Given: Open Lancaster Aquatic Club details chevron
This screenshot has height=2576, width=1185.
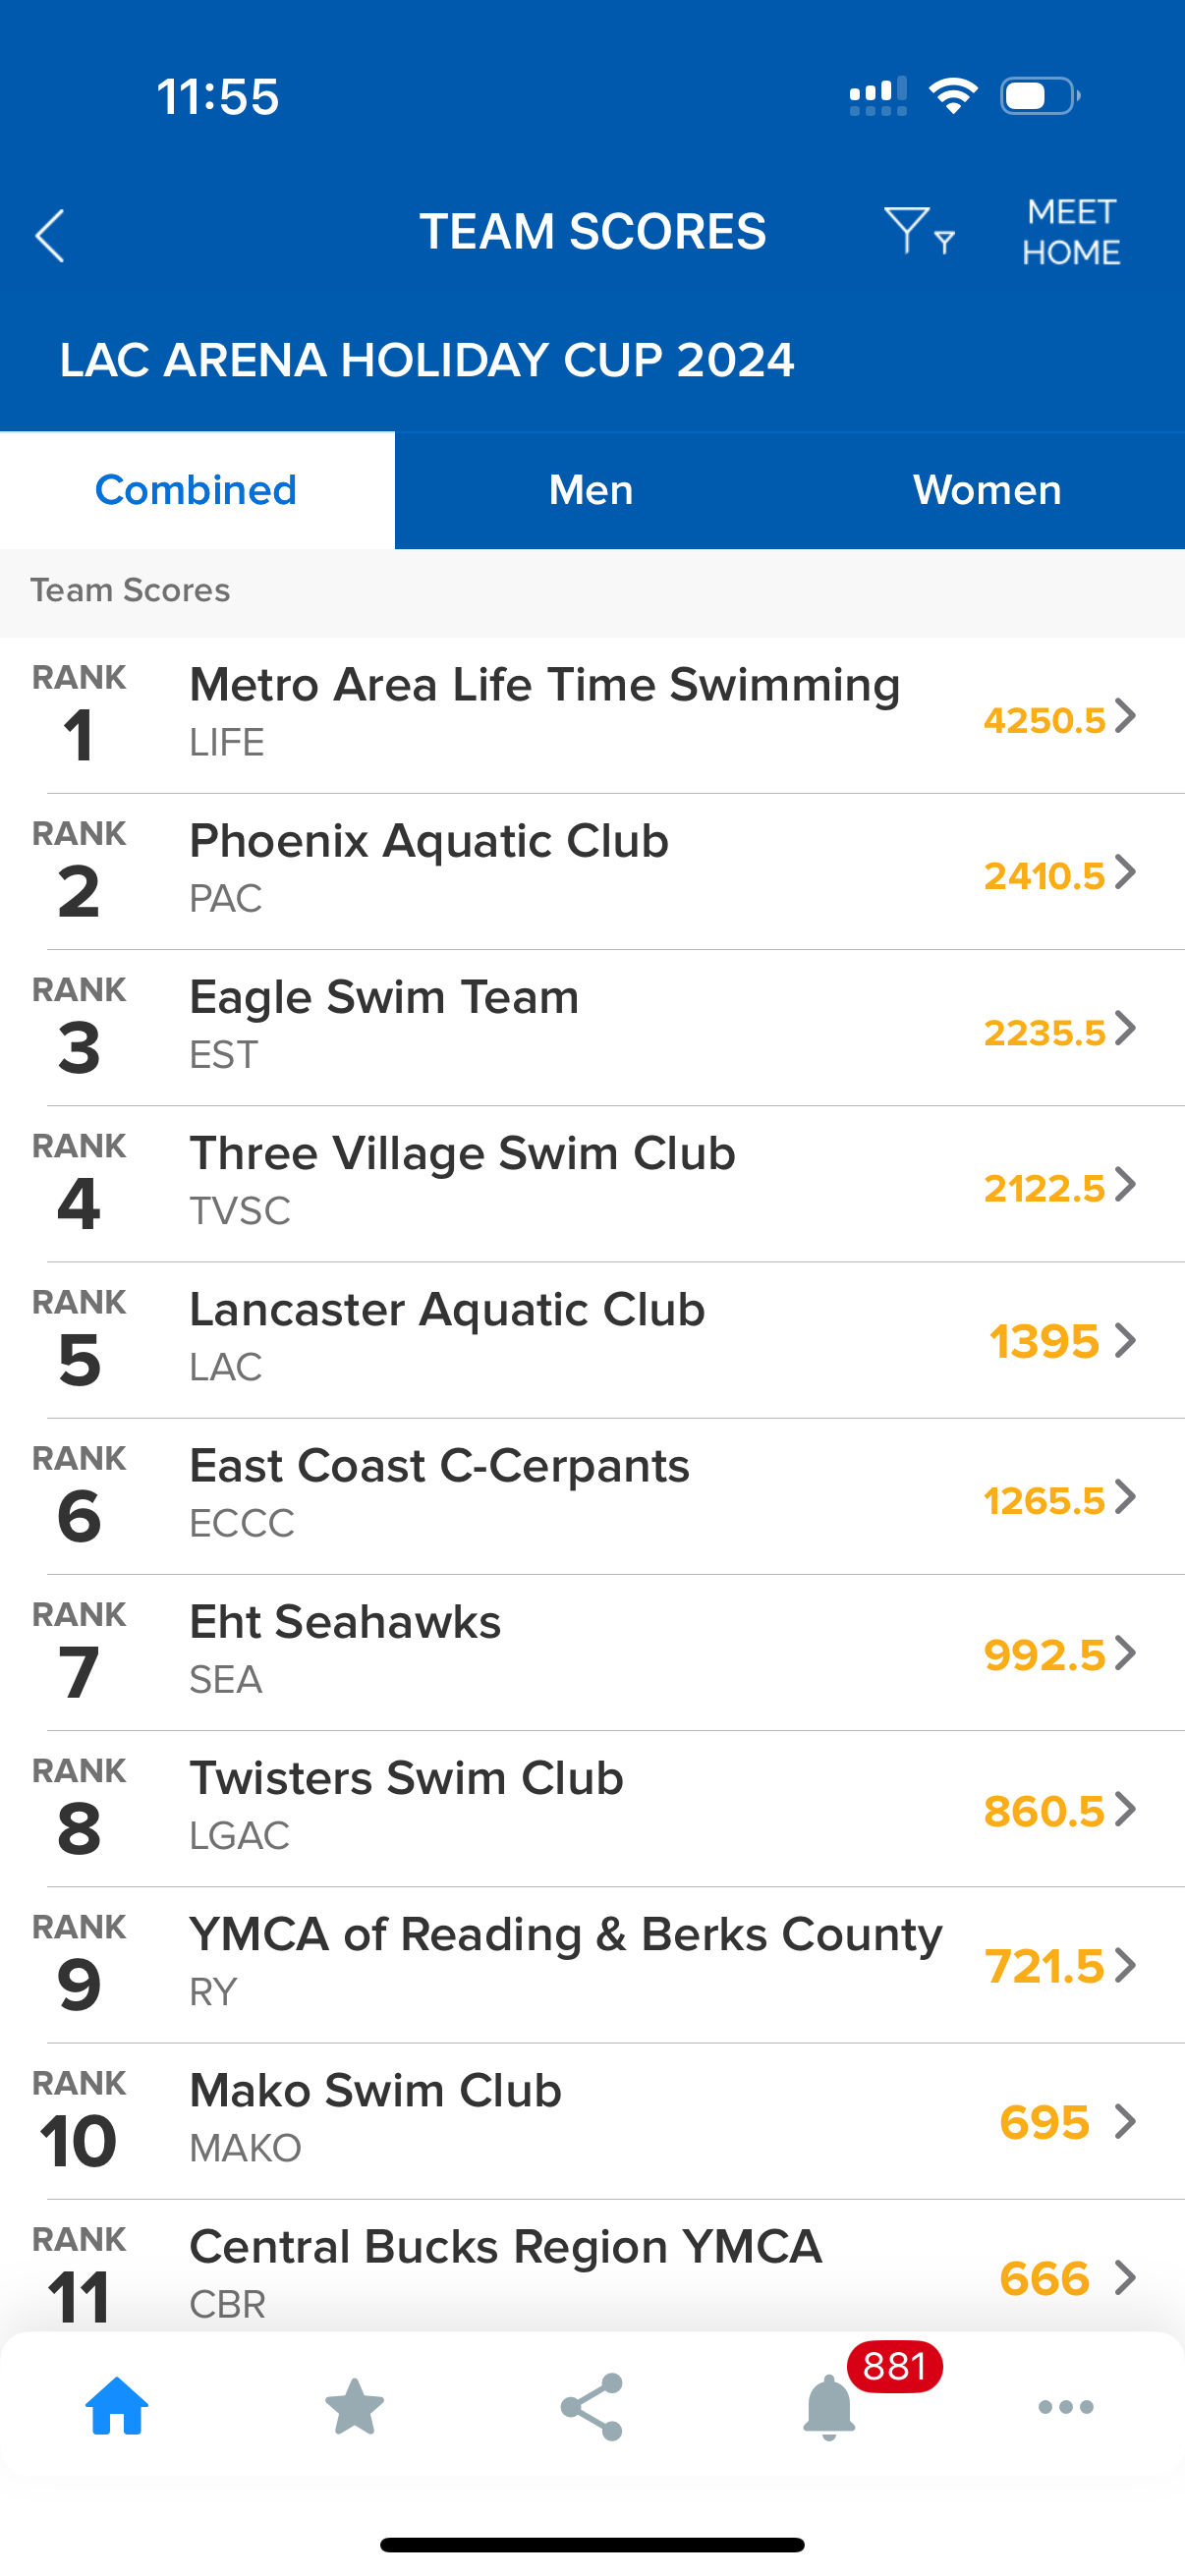Looking at the screenshot, I should (1126, 1341).
